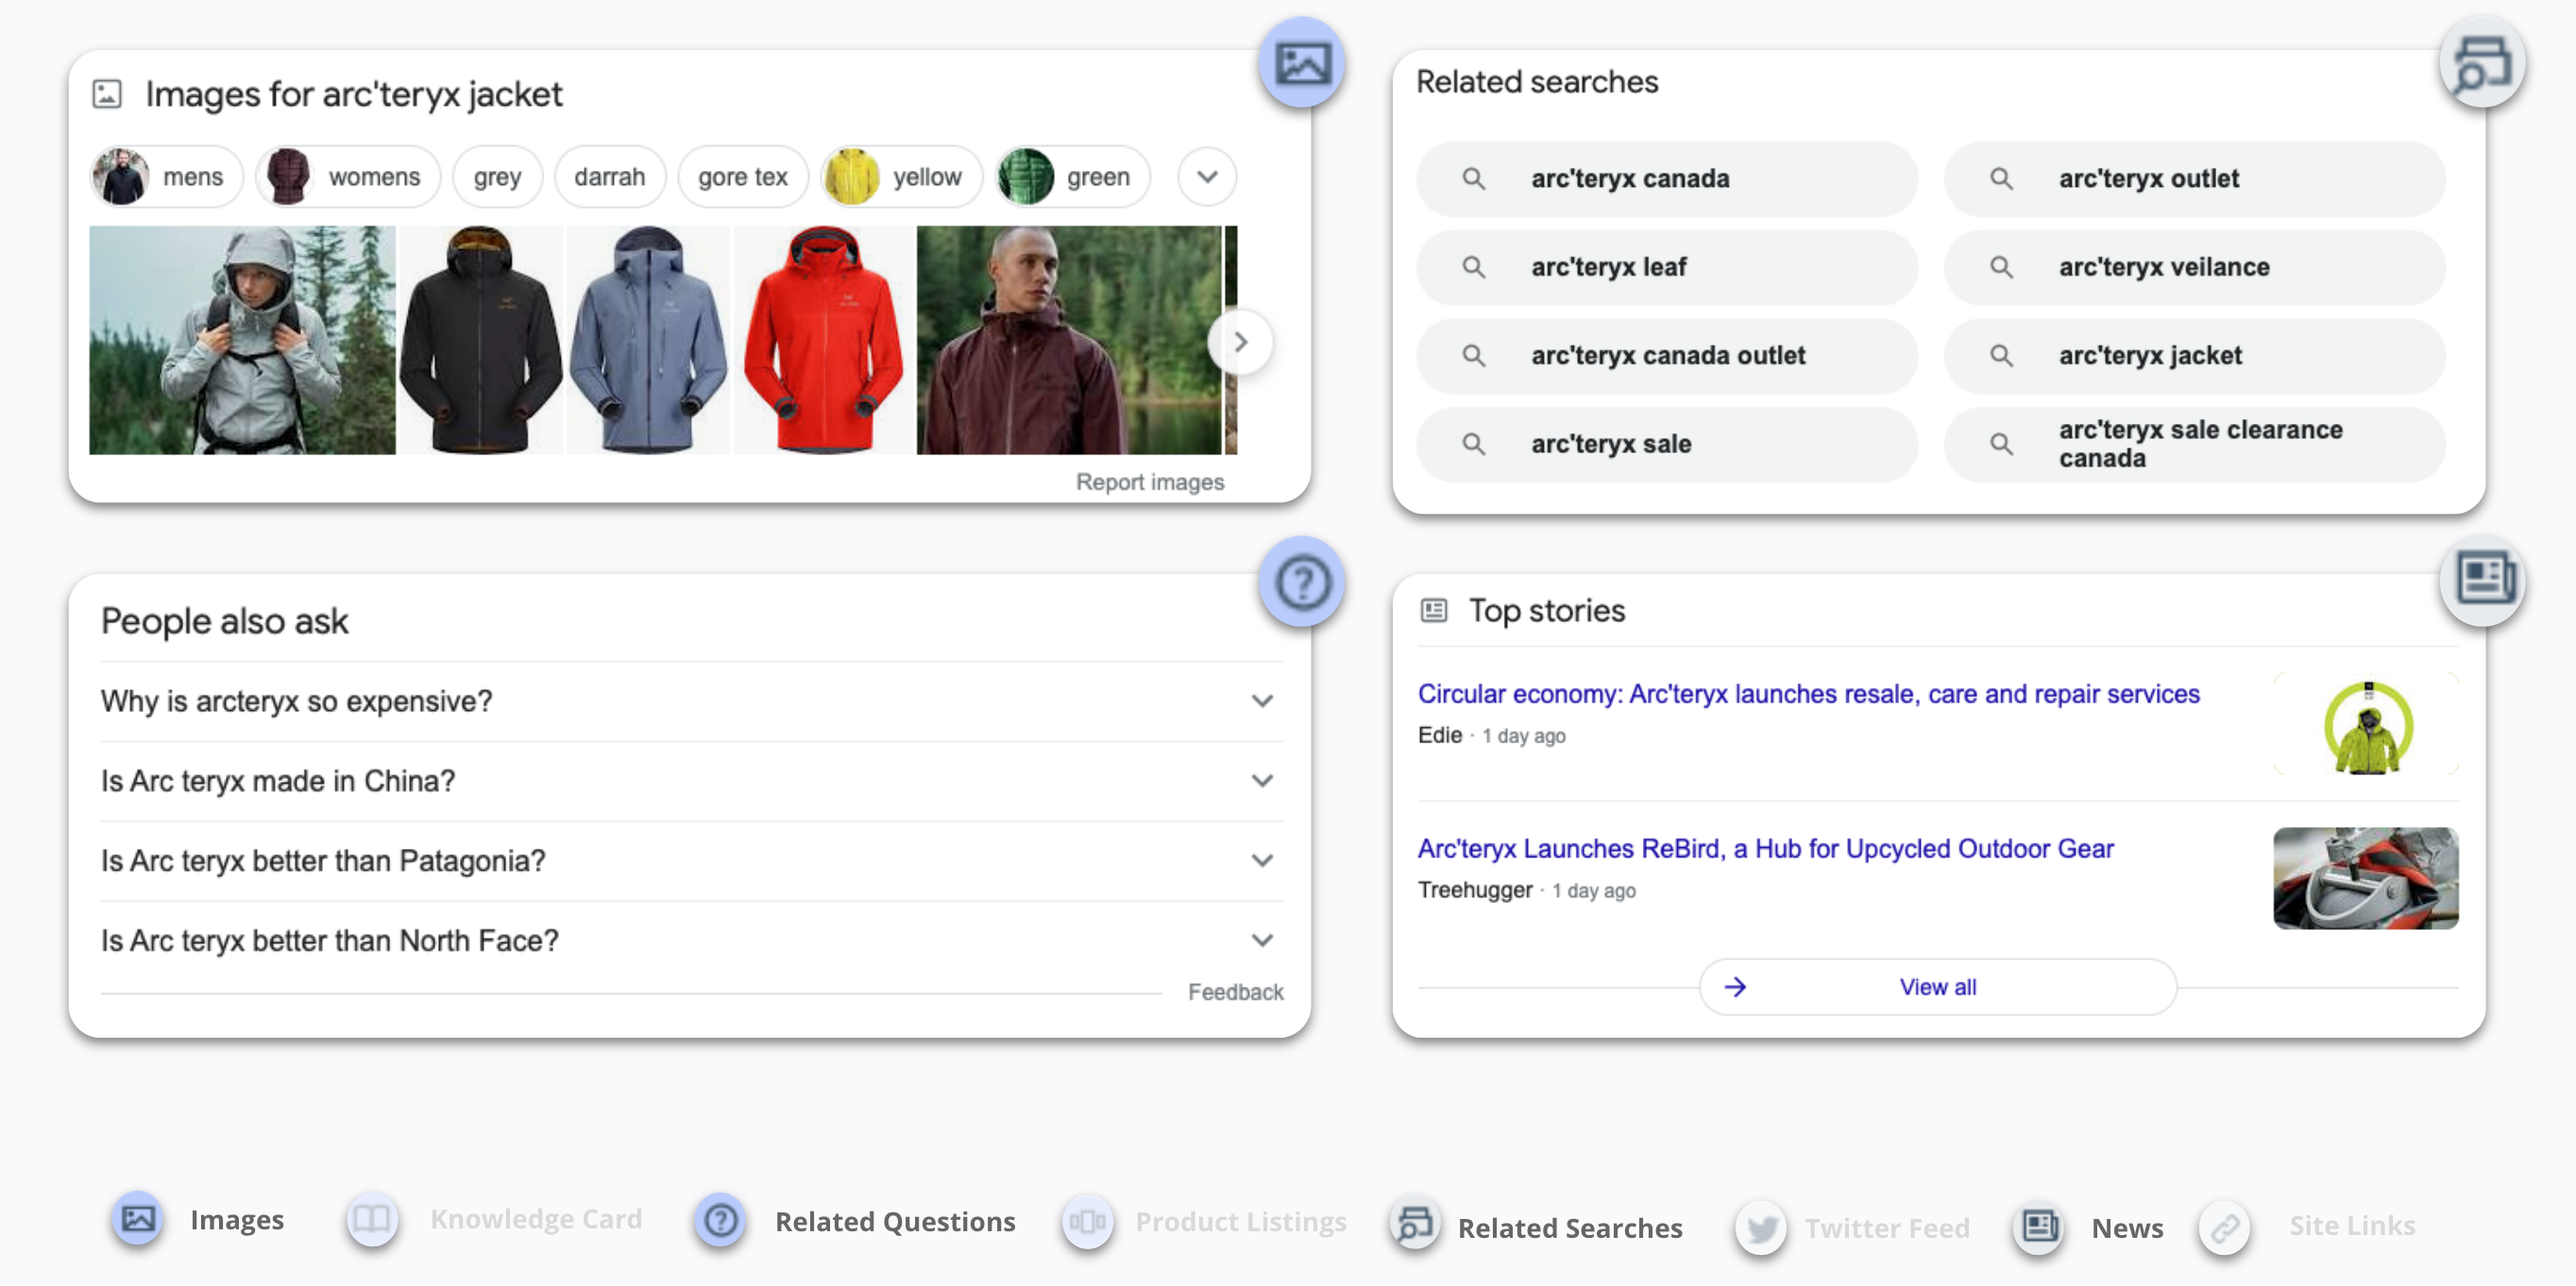The width and height of the screenshot is (2576, 1286).
Task: Select the "gore tex" filter chip
Action: 742,177
